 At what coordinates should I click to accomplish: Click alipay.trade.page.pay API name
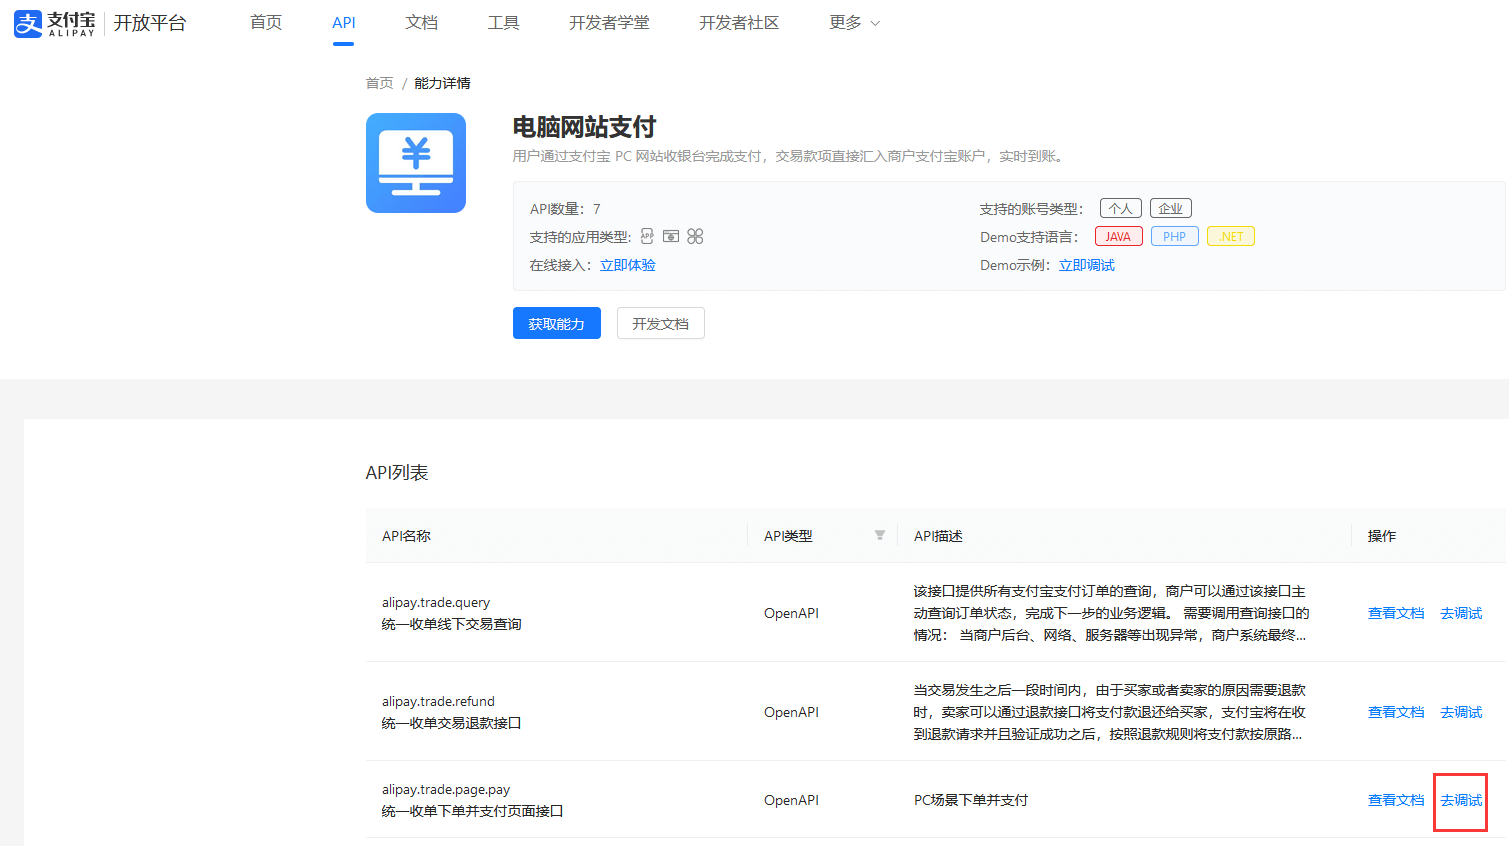[446, 789]
